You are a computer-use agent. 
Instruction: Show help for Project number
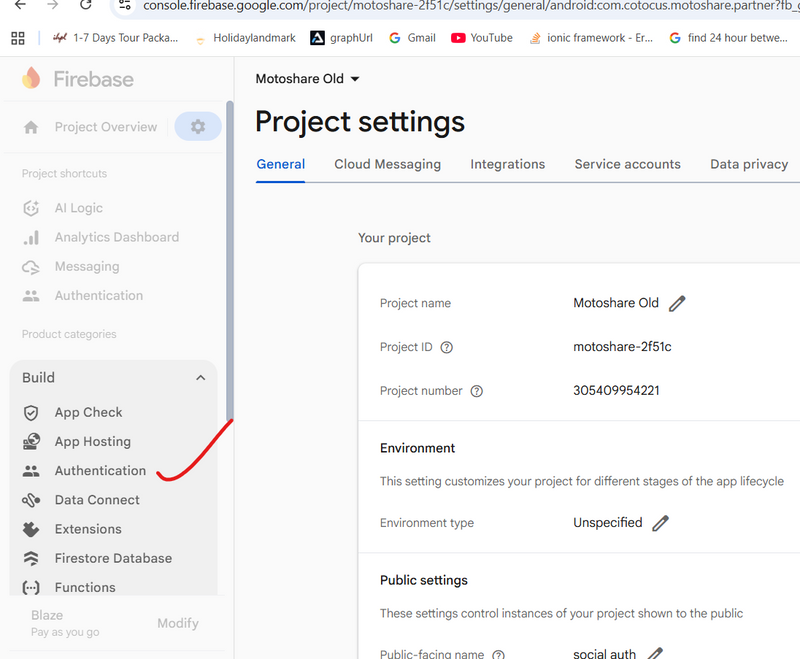477,391
